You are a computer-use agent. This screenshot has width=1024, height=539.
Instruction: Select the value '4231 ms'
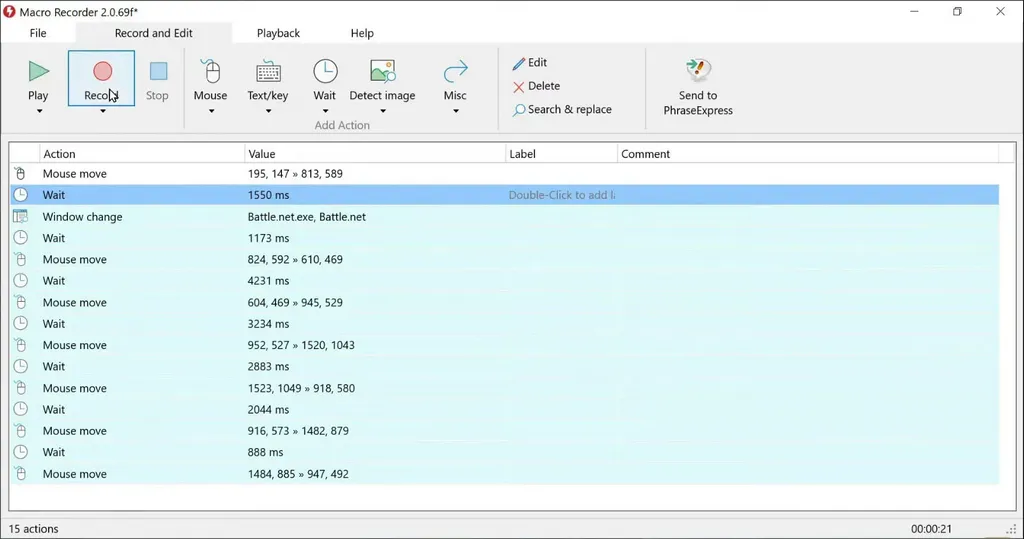(x=268, y=281)
